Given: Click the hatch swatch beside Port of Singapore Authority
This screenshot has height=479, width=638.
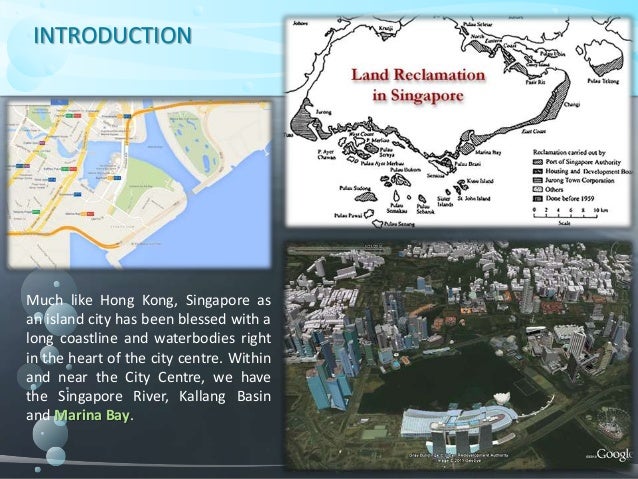Looking at the screenshot, I should point(538,162).
